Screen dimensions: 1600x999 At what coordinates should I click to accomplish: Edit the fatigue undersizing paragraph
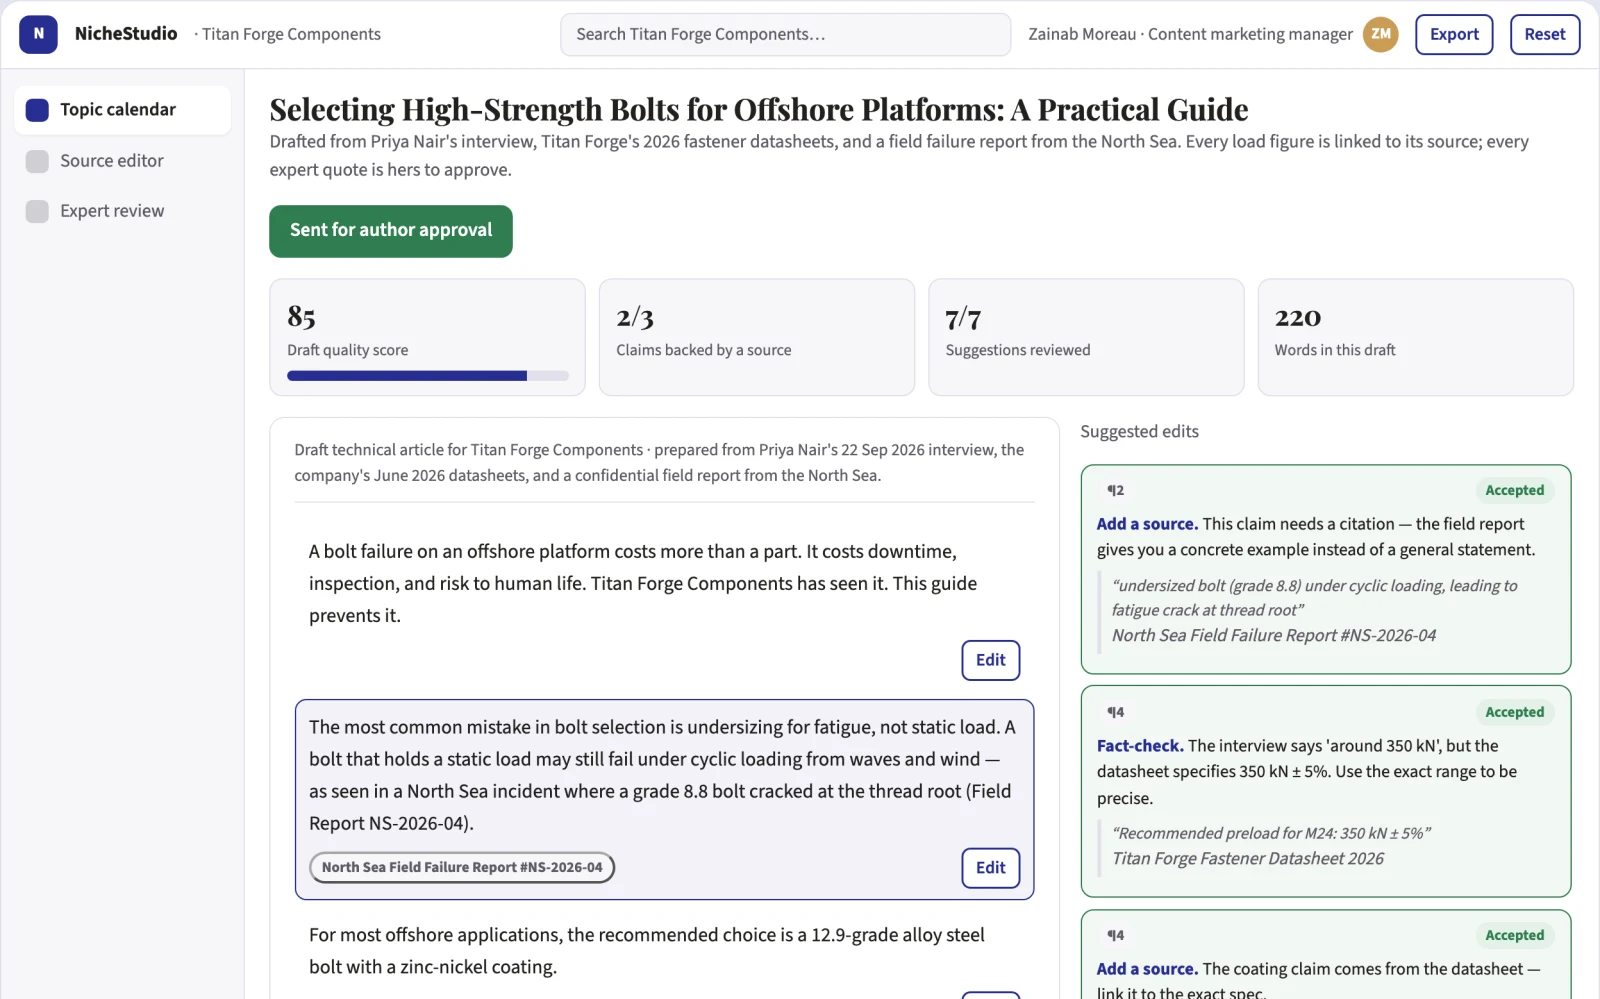pyautogui.click(x=990, y=868)
